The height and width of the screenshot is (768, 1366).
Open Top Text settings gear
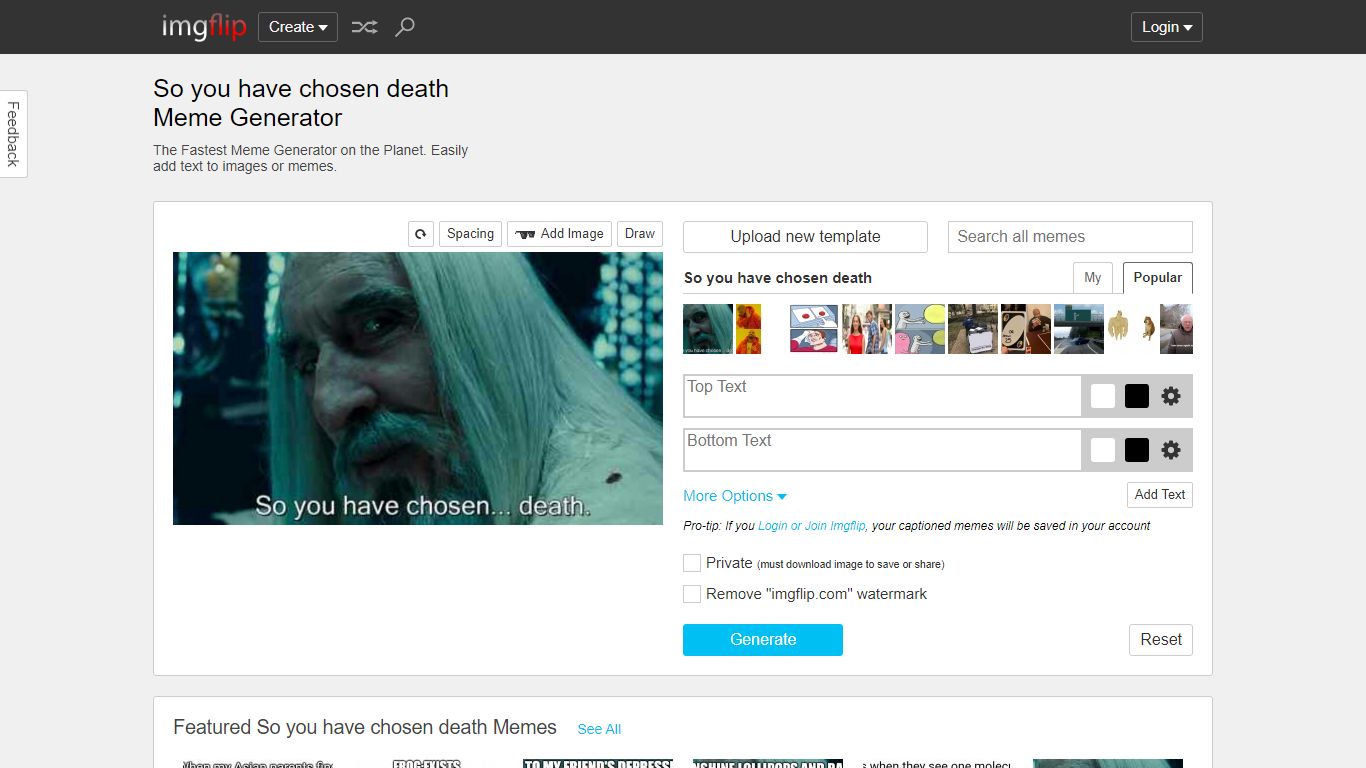(1171, 396)
